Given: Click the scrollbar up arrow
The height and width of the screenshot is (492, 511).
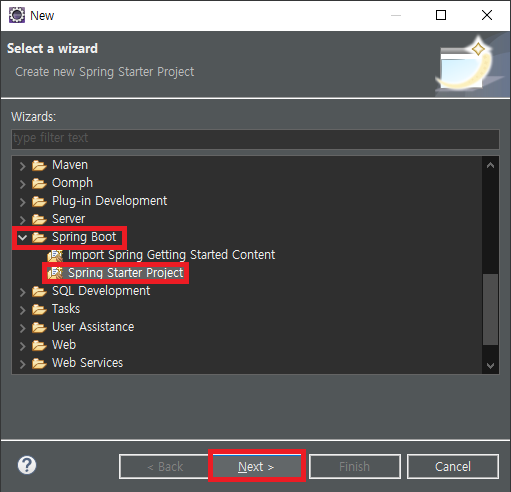Looking at the screenshot, I should (x=490, y=165).
